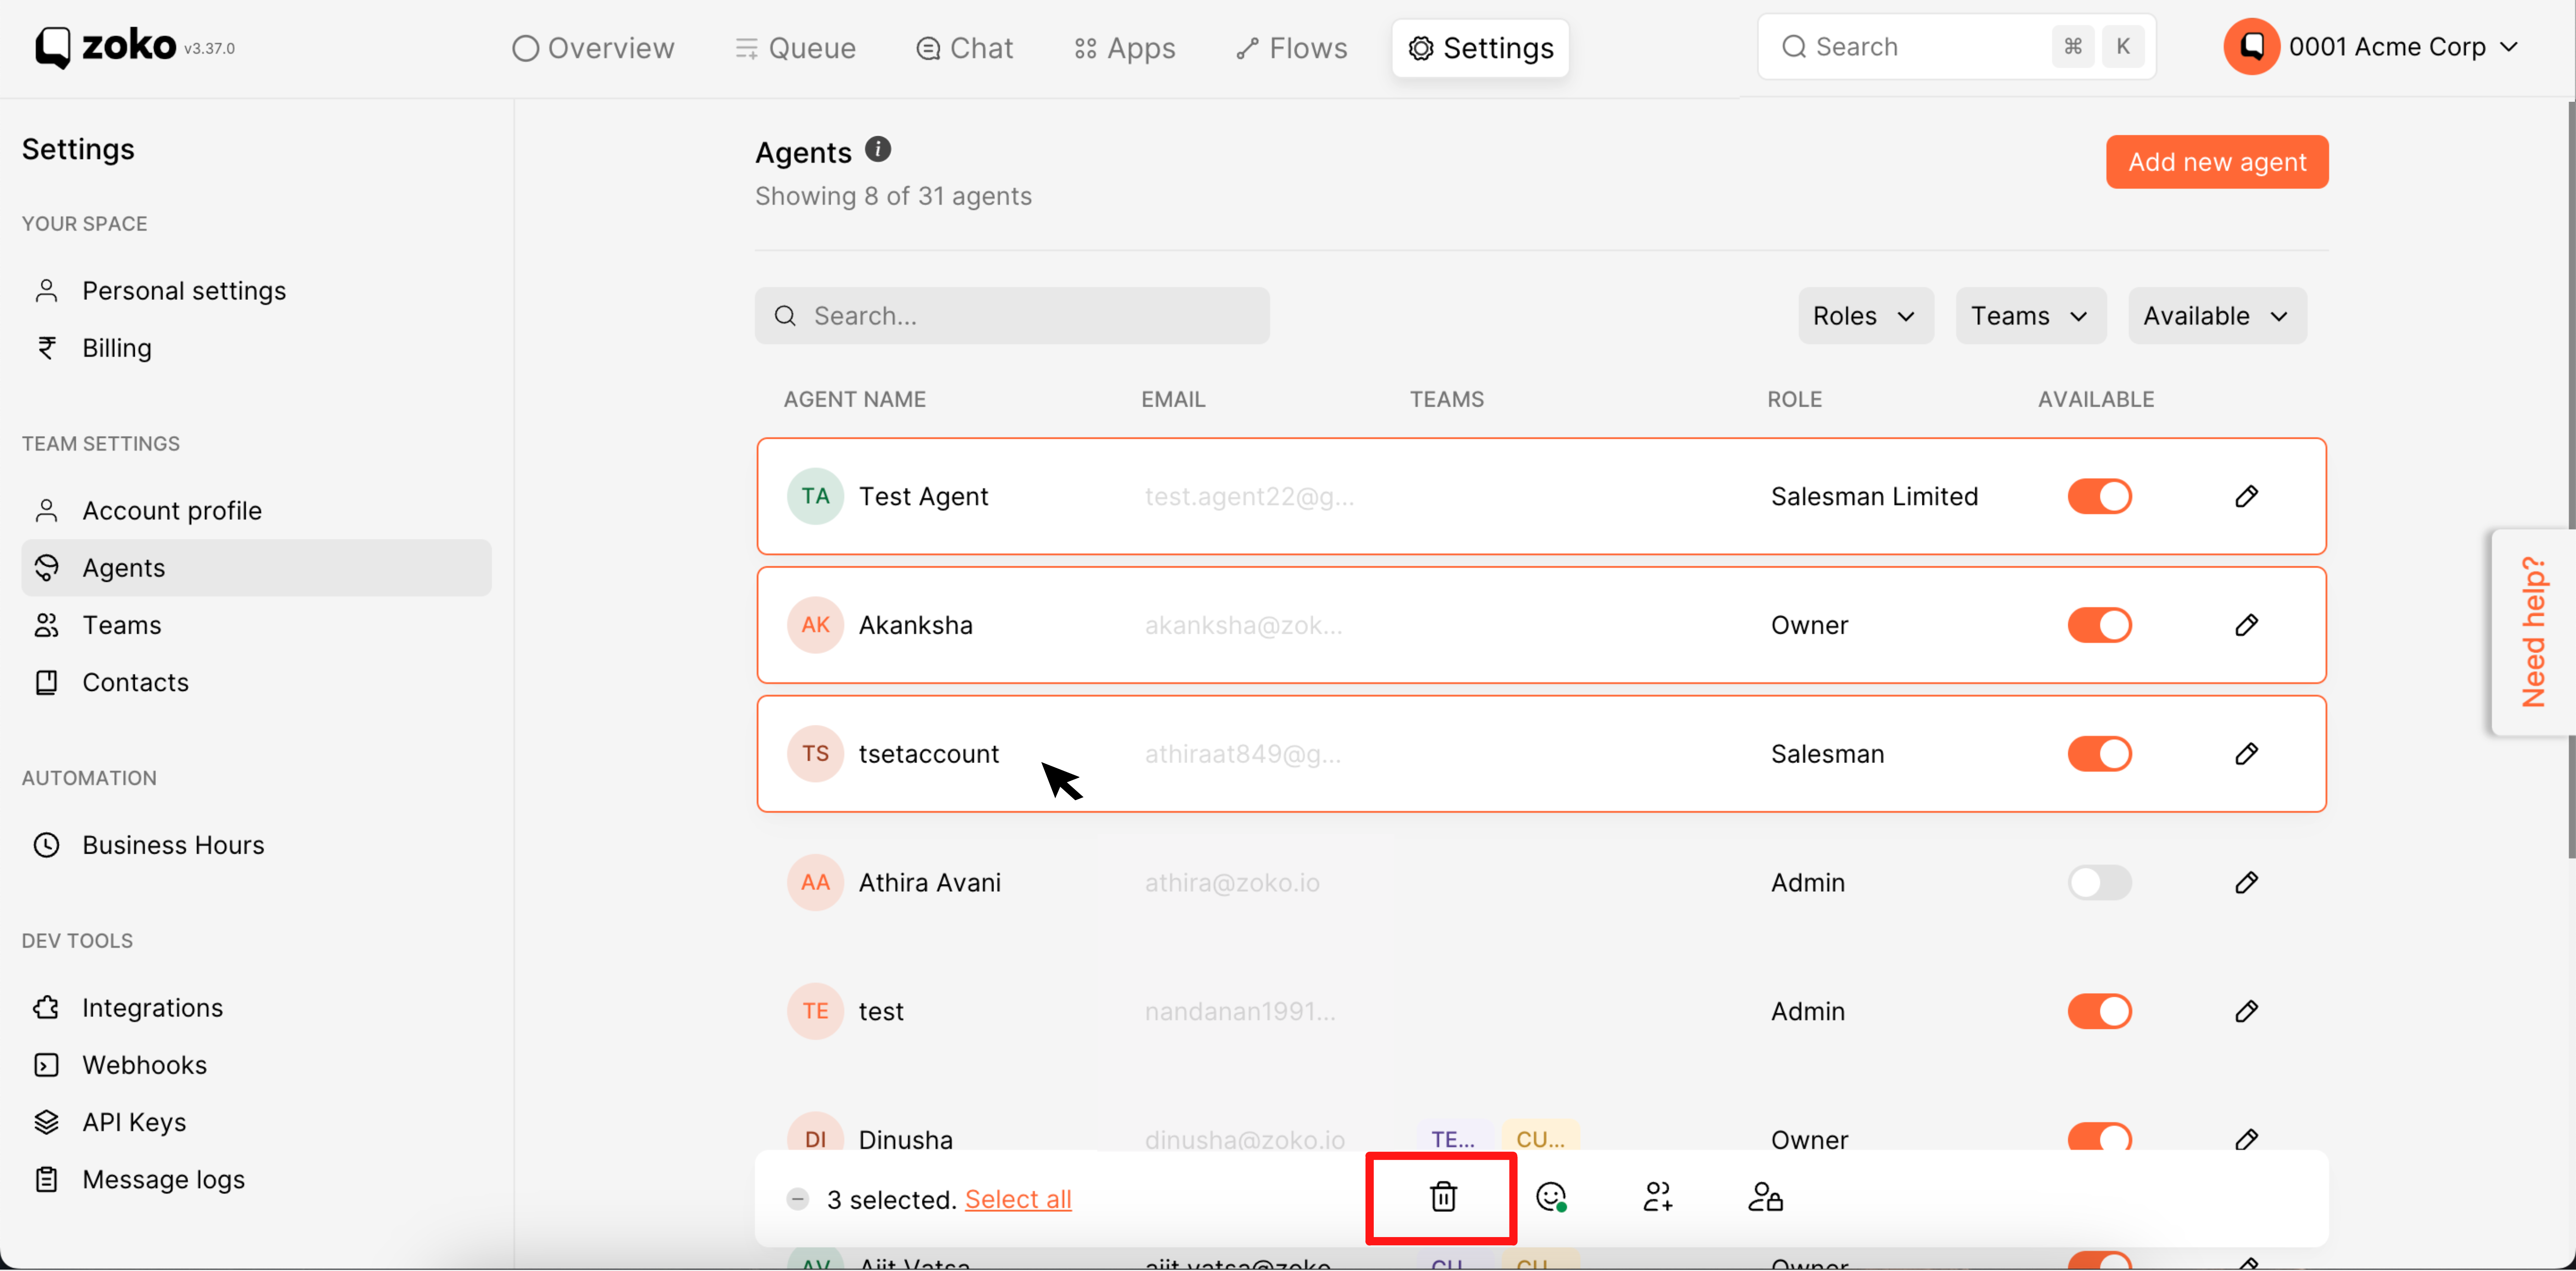The height and width of the screenshot is (1271, 2576).
Task: Deselect agents with the minus circle icon
Action: [x=797, y=1199]
